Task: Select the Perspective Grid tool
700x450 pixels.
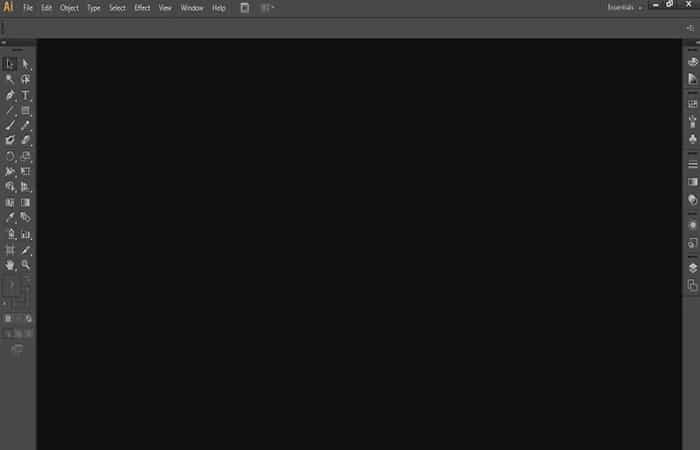Action: 25,187
